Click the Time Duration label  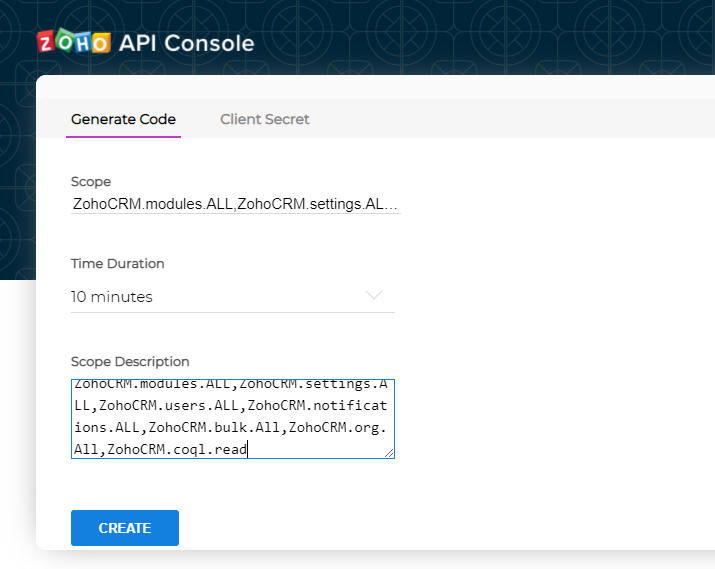click(x=118, y=264)
